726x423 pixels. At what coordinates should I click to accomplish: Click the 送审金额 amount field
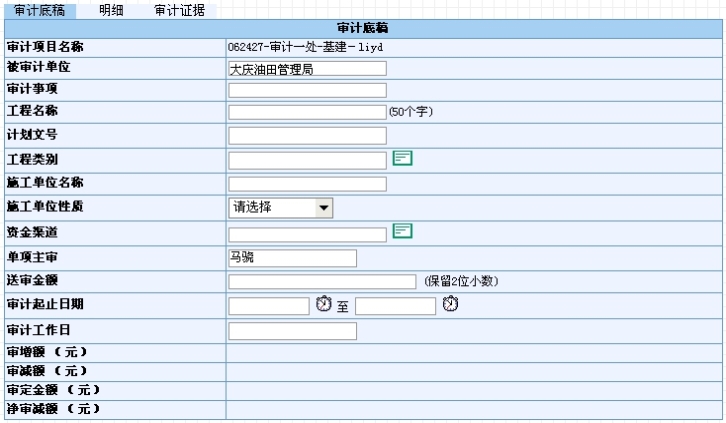tap(322, 281)
